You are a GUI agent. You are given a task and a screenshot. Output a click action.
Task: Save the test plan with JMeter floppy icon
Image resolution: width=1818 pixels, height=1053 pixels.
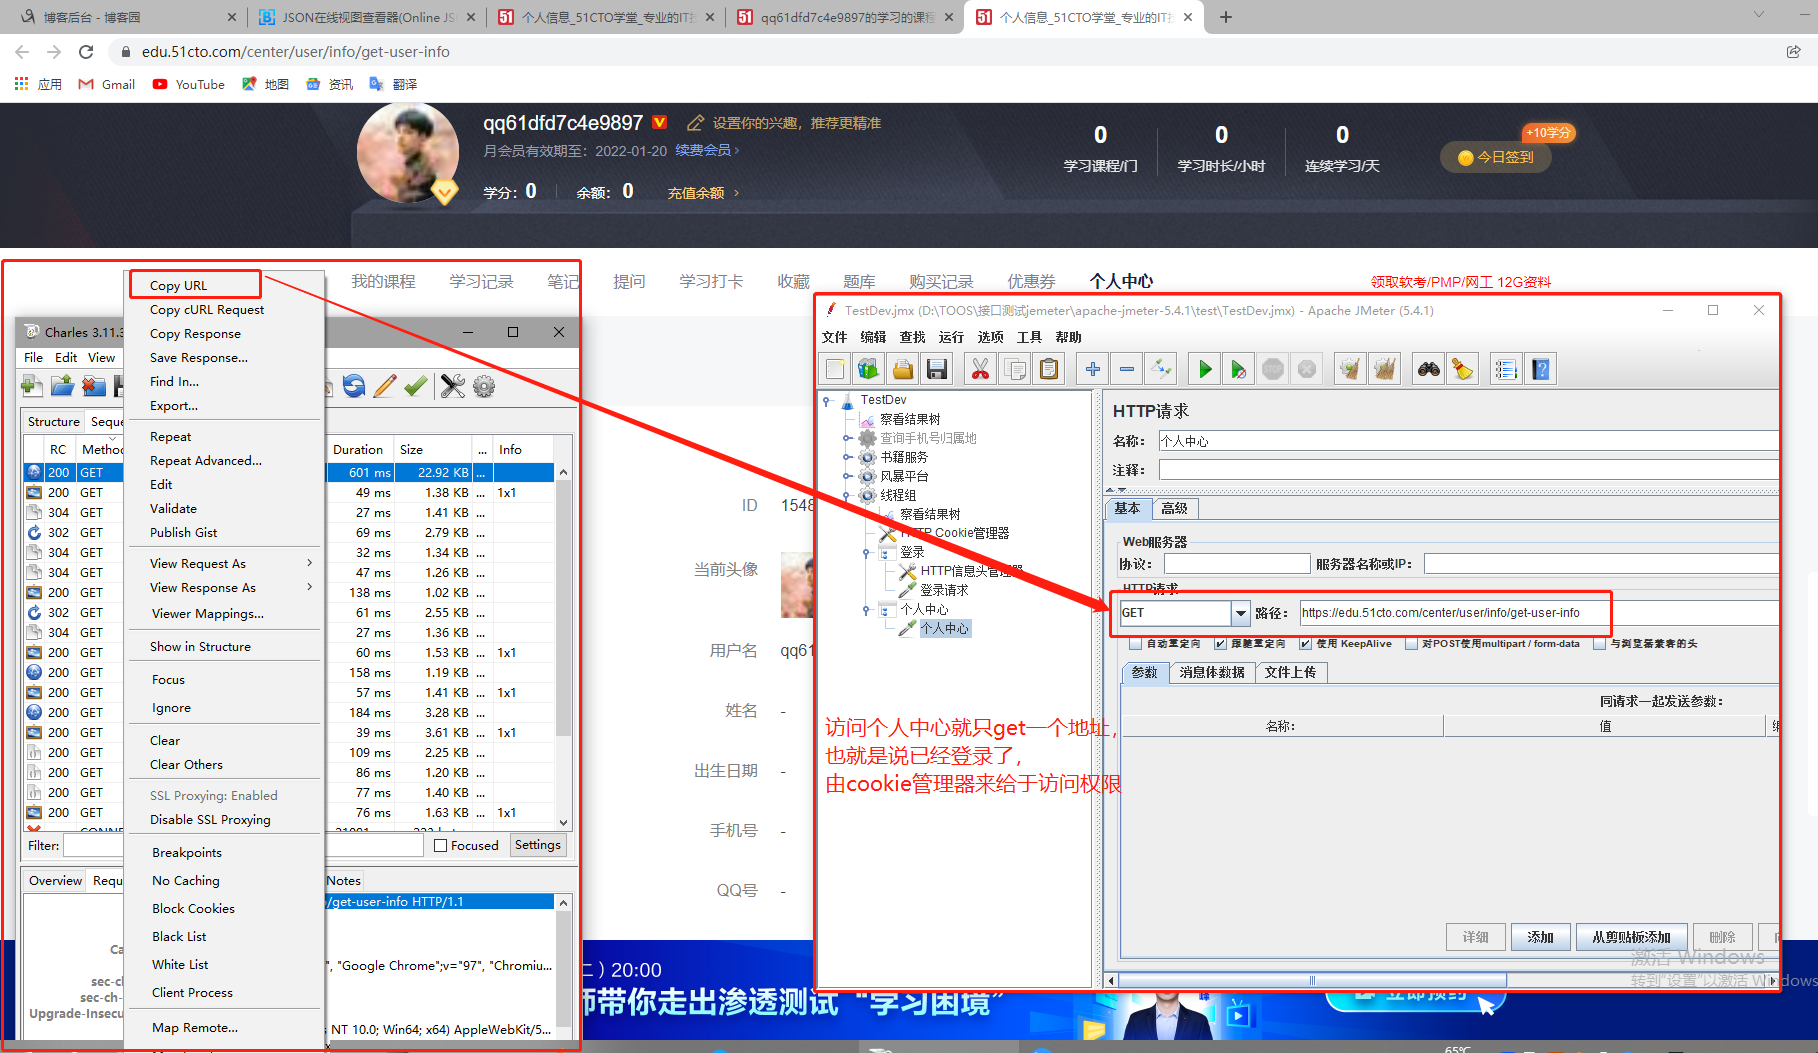coord(937,370)
